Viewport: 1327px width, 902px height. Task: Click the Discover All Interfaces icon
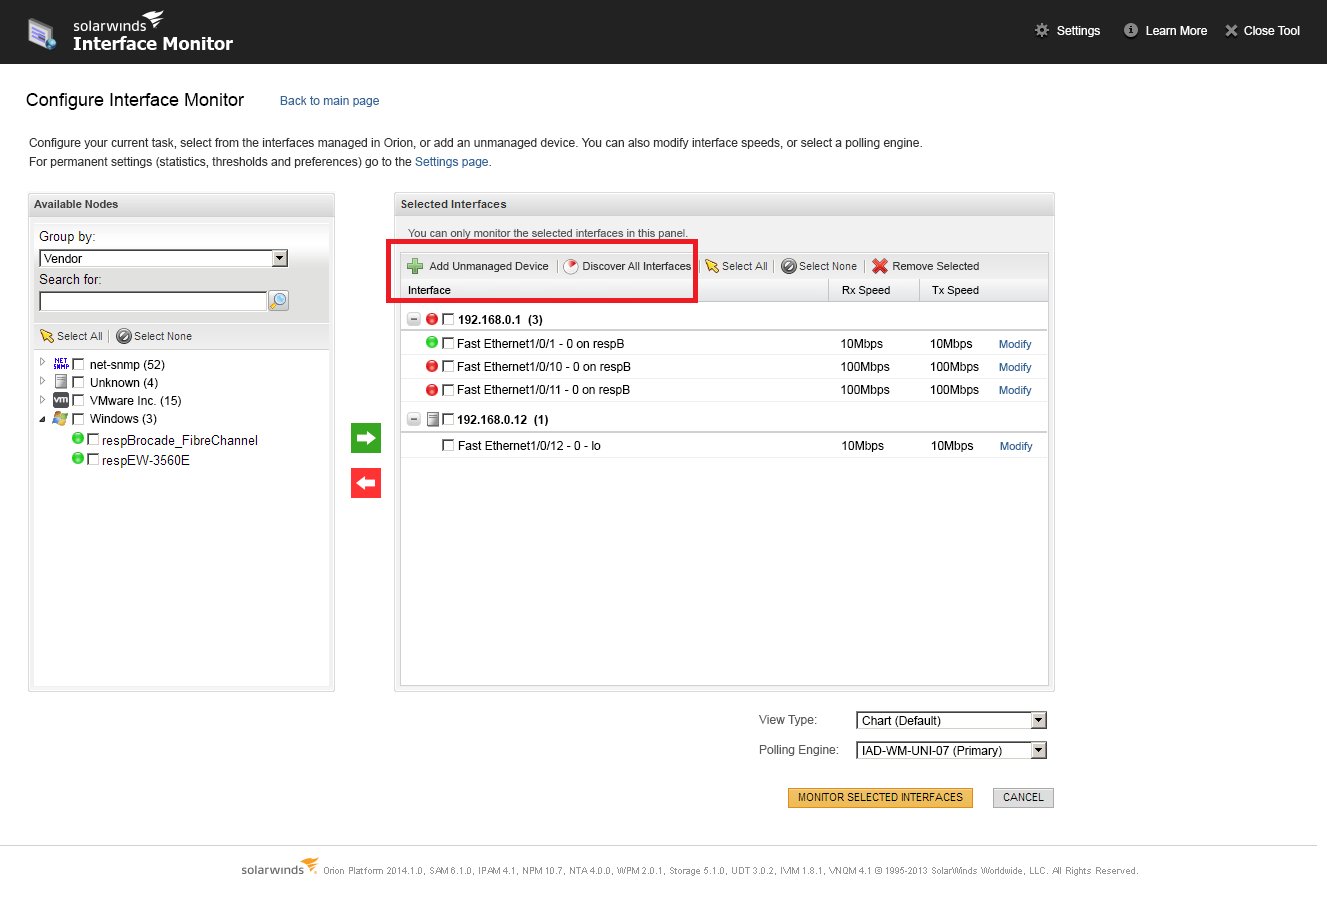coord(571,266)
